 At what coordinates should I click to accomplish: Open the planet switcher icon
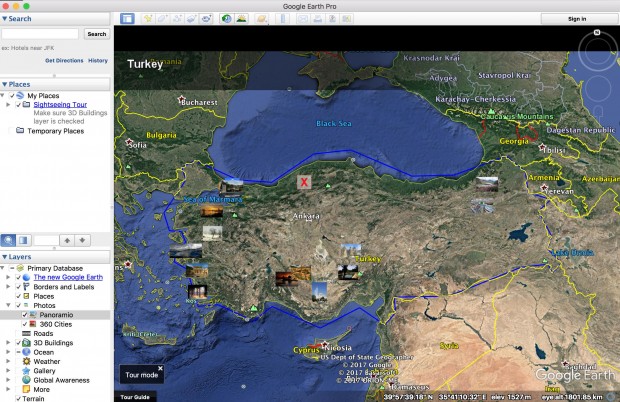[x=261, y=19]
